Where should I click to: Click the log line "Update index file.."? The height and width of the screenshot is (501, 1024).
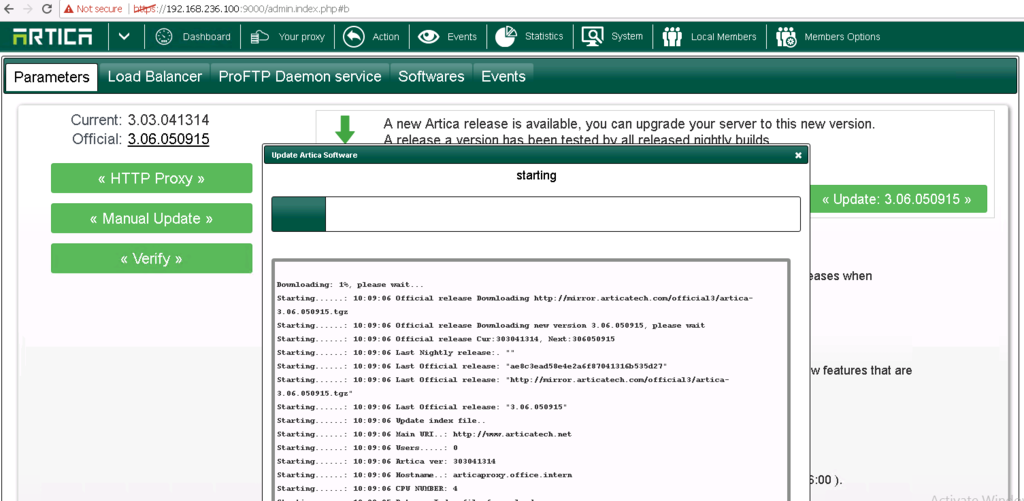[x=381, y=421]
